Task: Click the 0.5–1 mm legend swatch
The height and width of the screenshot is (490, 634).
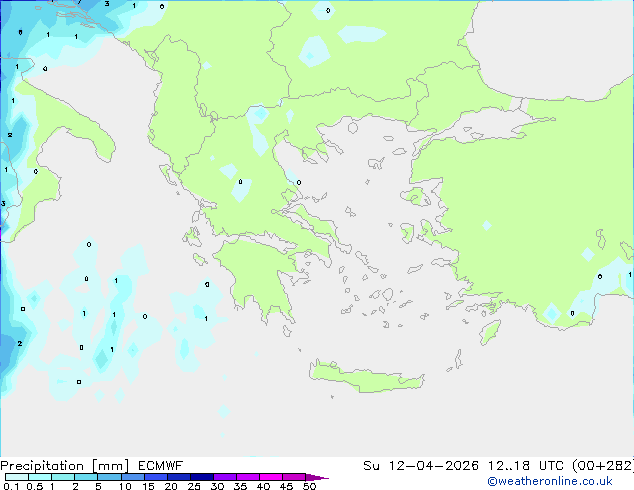Action: (40, 477)
